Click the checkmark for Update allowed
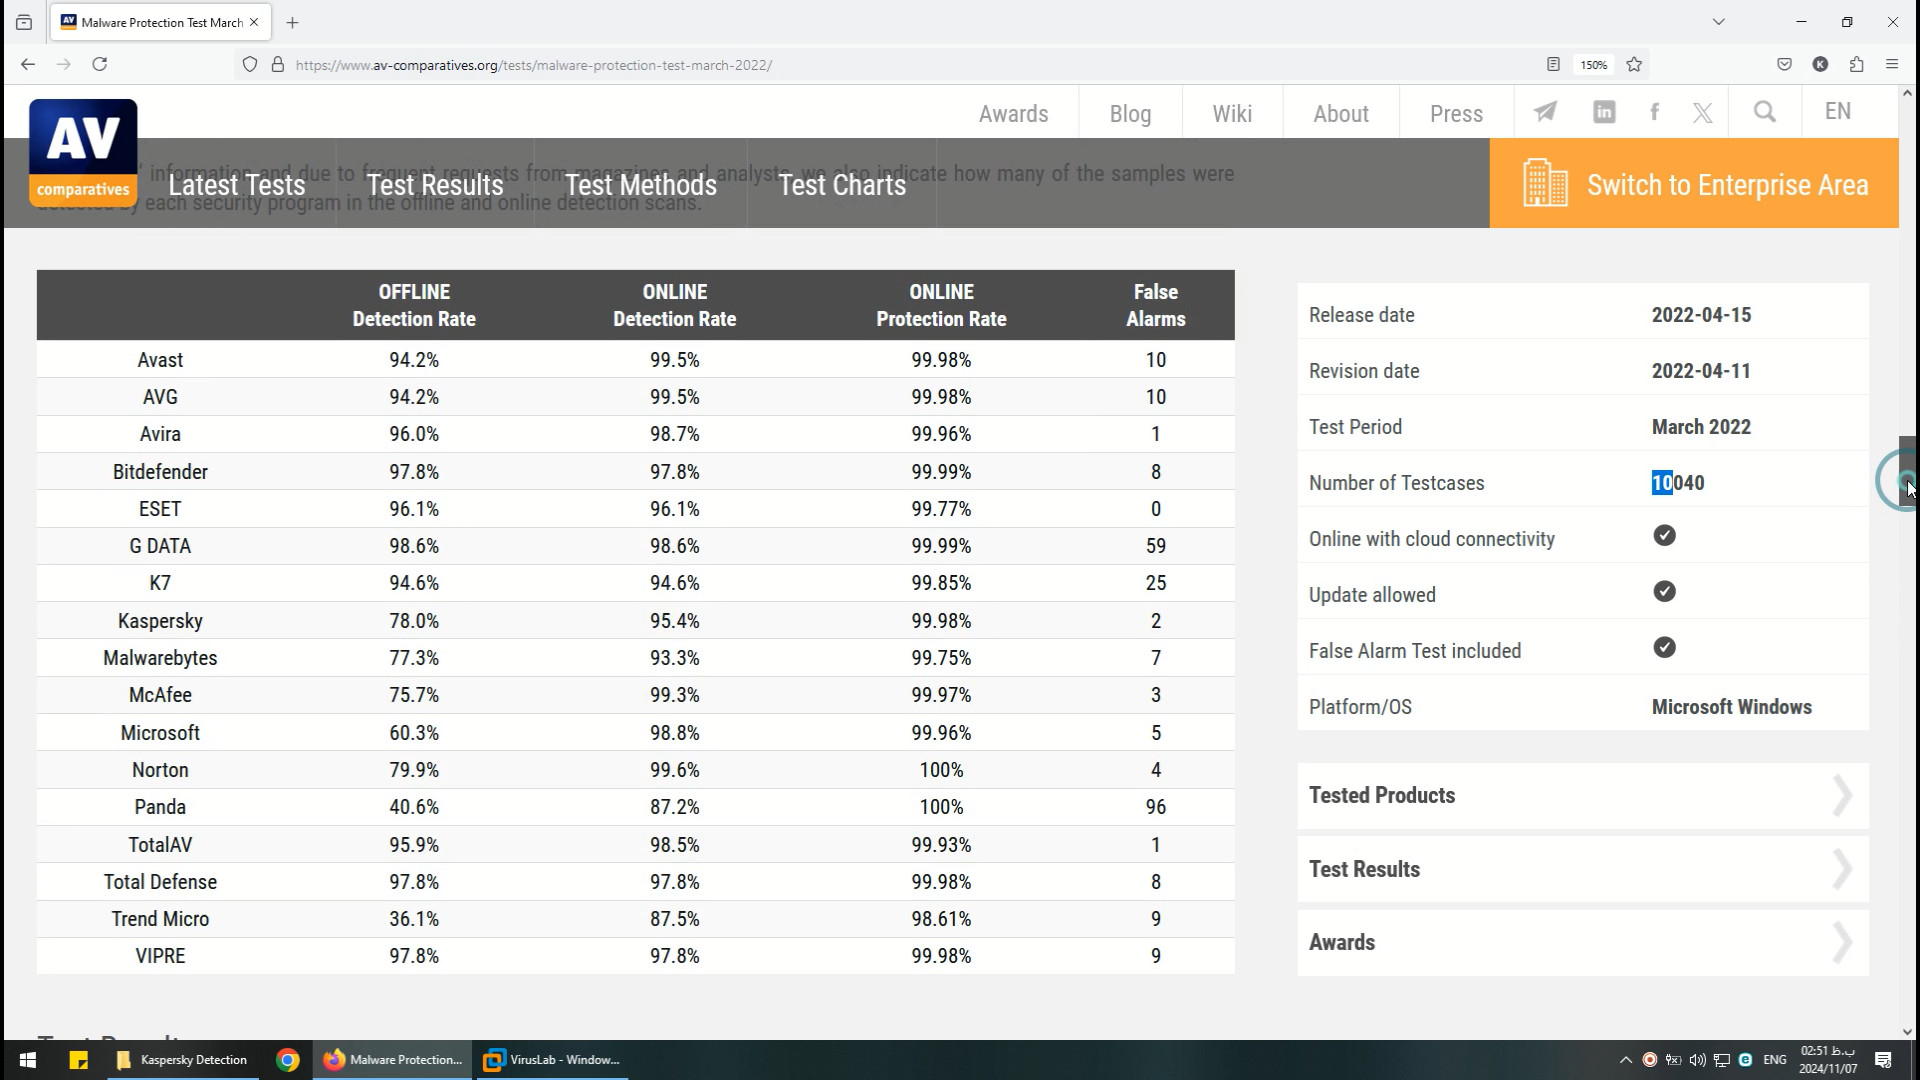Viewport: 1920px width, 1080px height. tap(1664, 592)
